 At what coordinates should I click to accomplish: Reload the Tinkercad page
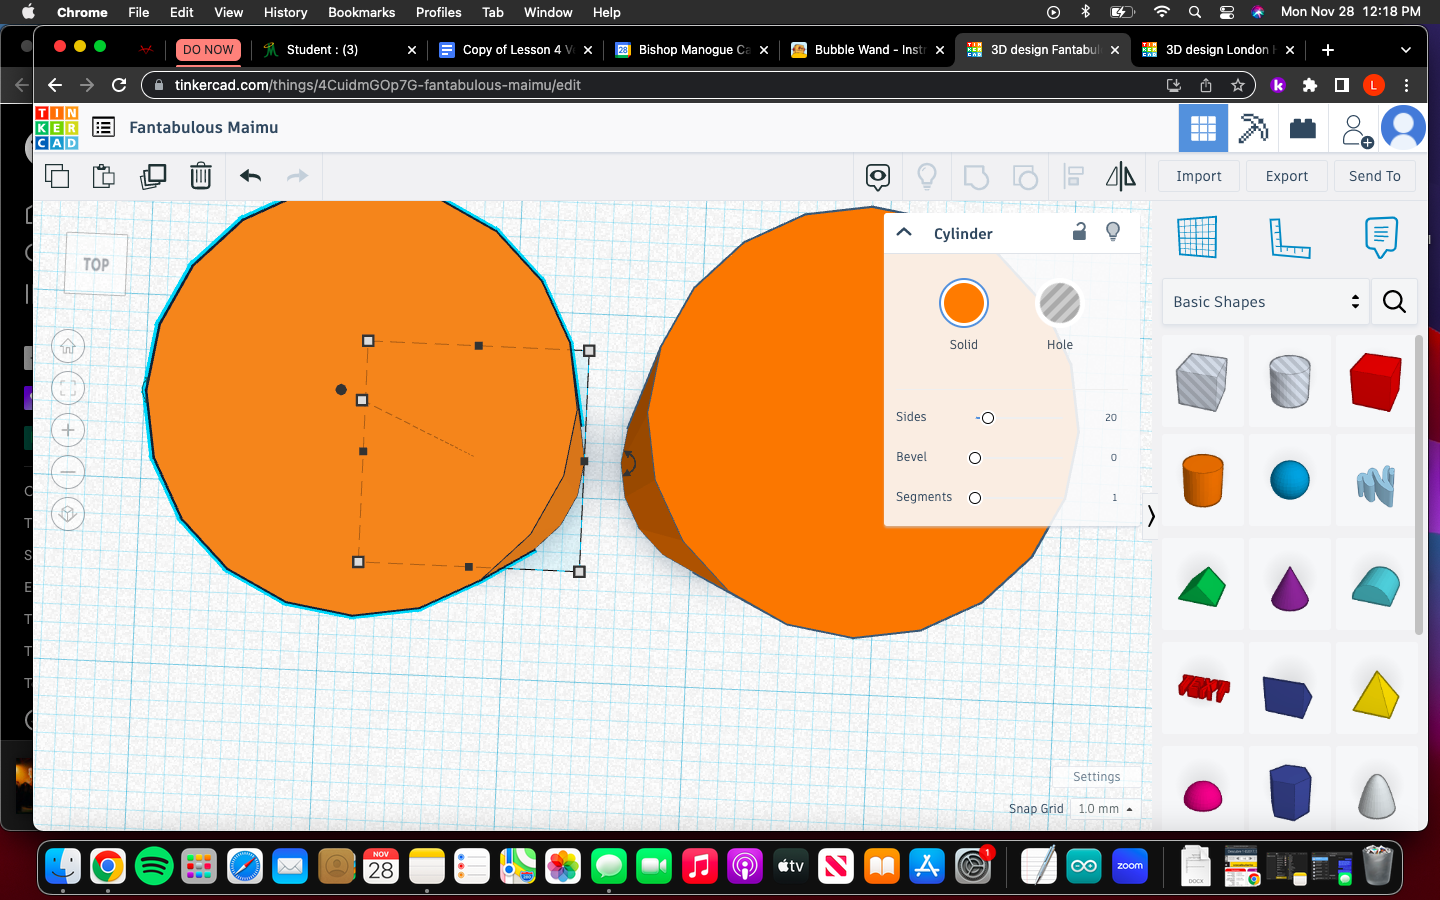pos(119,85)
